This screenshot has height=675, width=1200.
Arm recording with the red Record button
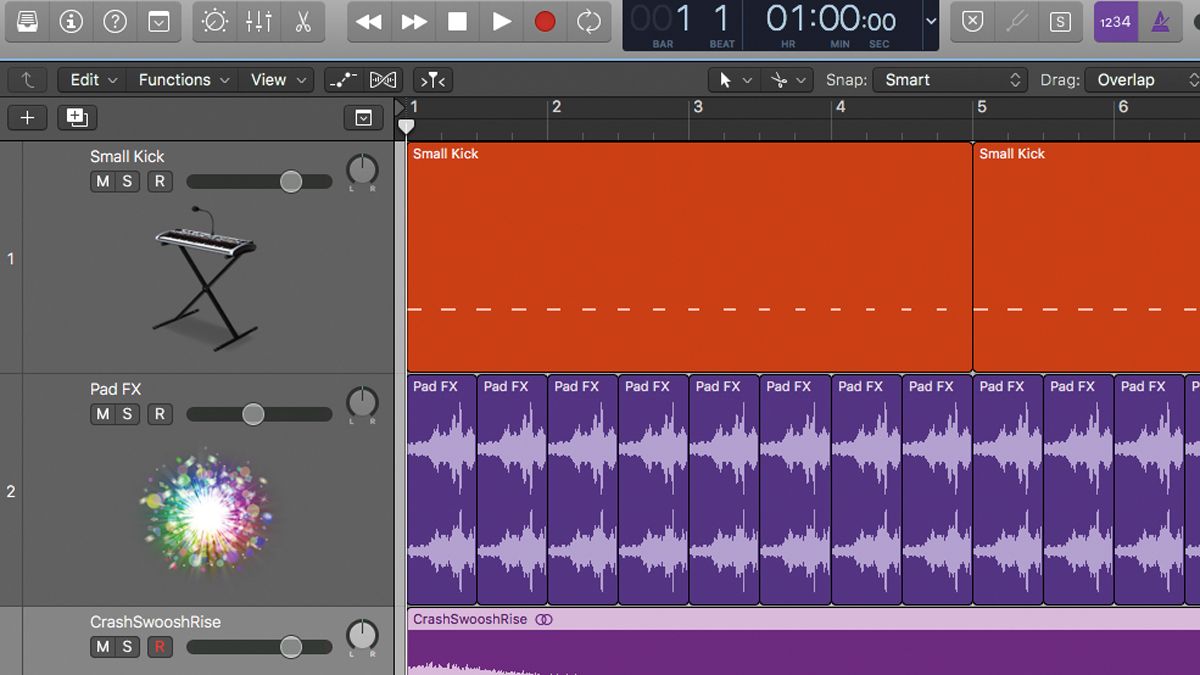coord(544,20)
